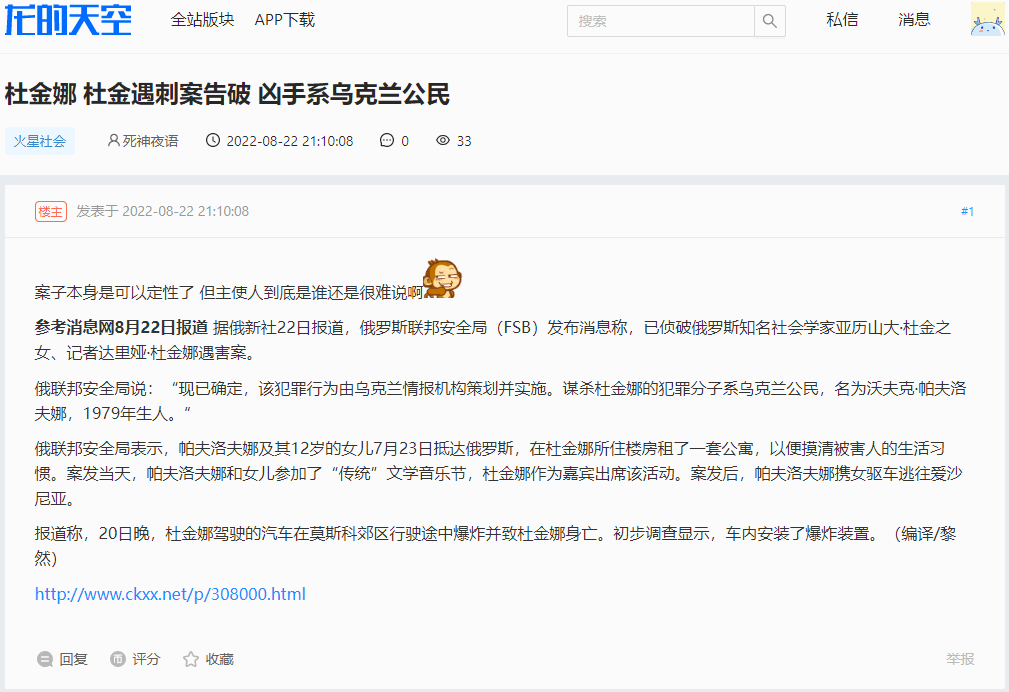
Task: Click the header date 2022-08-22 21:10:08
Action: tap(290, 141)
